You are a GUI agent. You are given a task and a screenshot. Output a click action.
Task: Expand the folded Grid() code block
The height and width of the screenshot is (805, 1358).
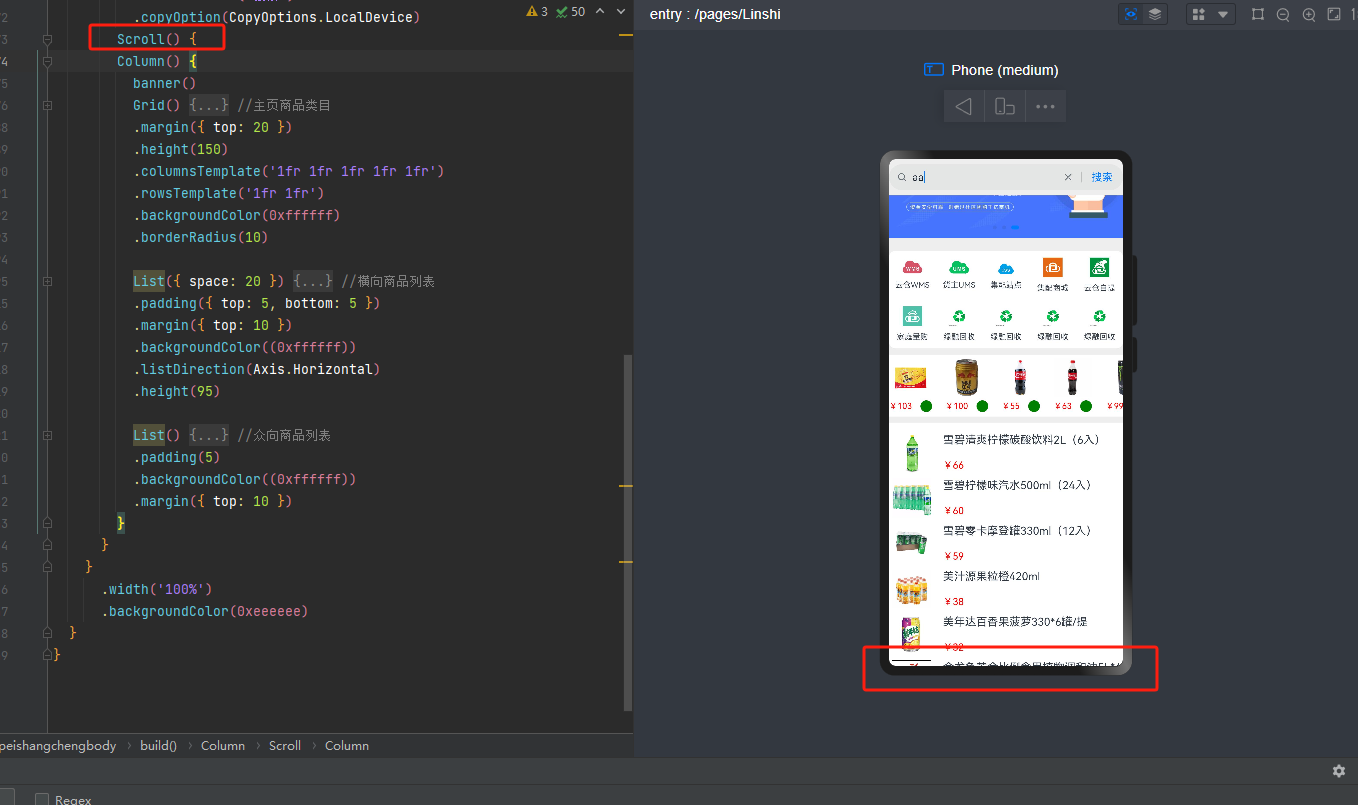tap(209, 105)
